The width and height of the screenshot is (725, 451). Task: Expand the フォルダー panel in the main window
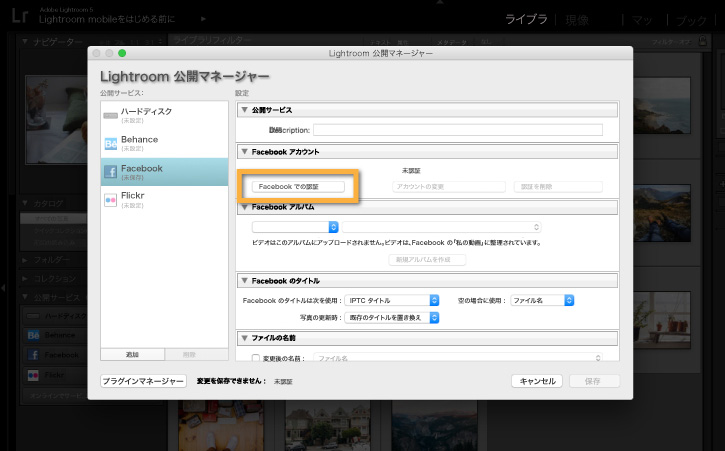(25, 260)
